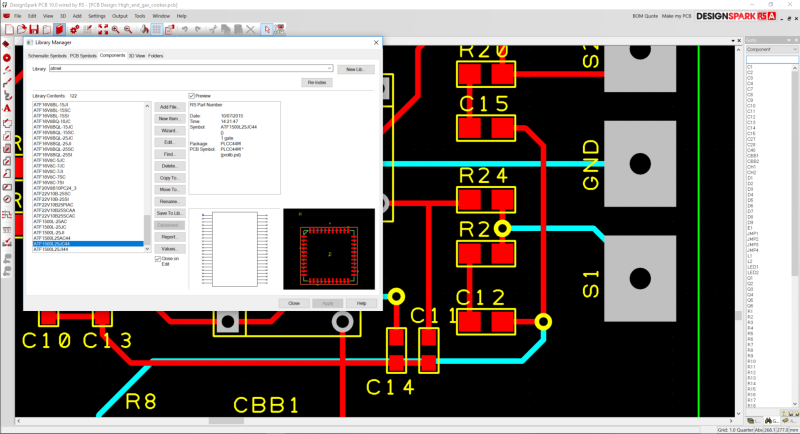Toggle the Grid display toolbar icon
The width and height of the screenshot is (800, 434).
157,30
